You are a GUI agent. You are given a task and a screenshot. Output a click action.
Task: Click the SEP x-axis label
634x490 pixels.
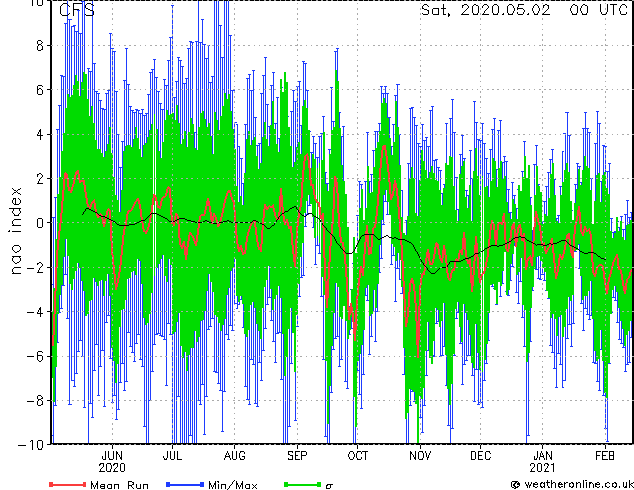297,456
